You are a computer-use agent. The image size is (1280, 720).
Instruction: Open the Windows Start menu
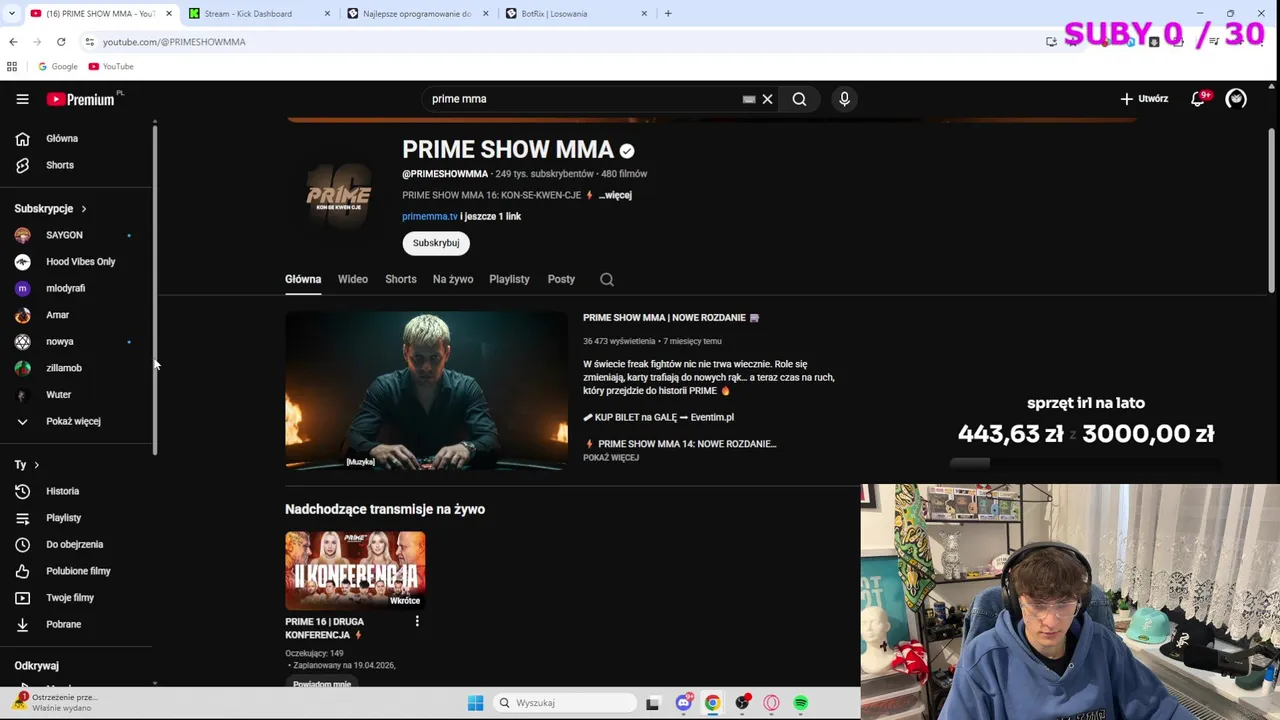[475, 703]
